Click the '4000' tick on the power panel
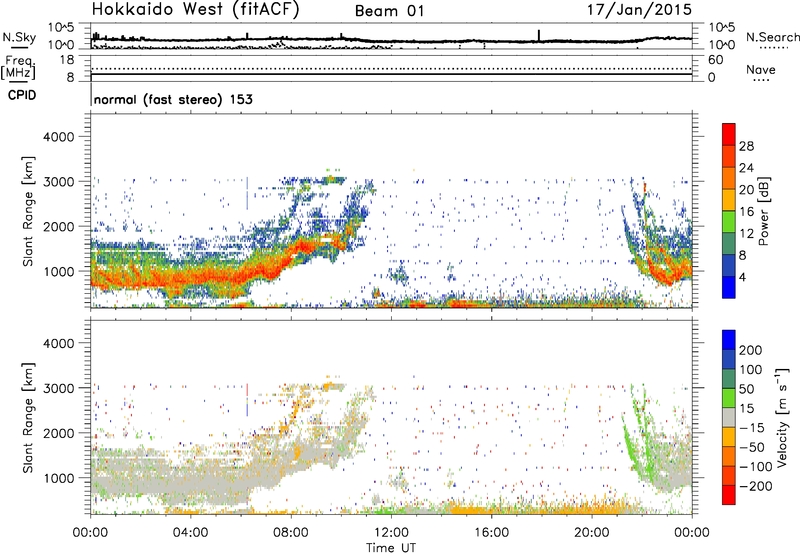This screenshot has width=800, height=554. 59,137
